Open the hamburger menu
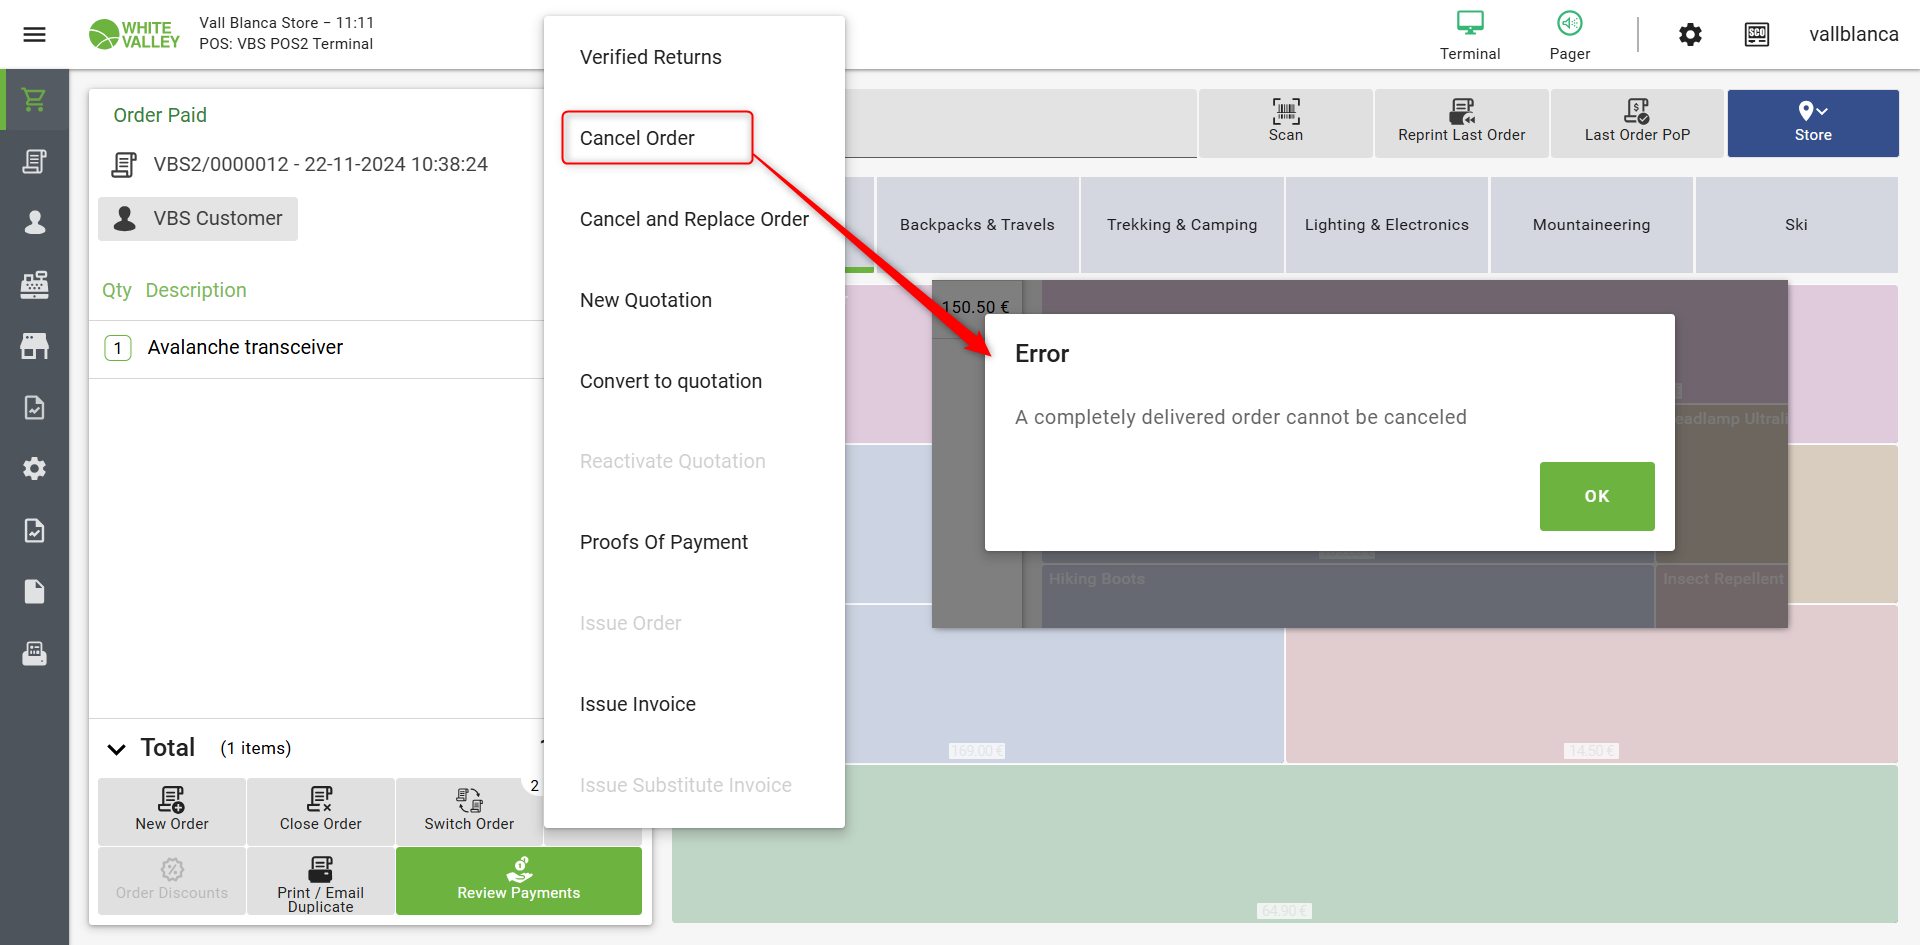Screen dimensions: 1920x945 tap(34, 35)
